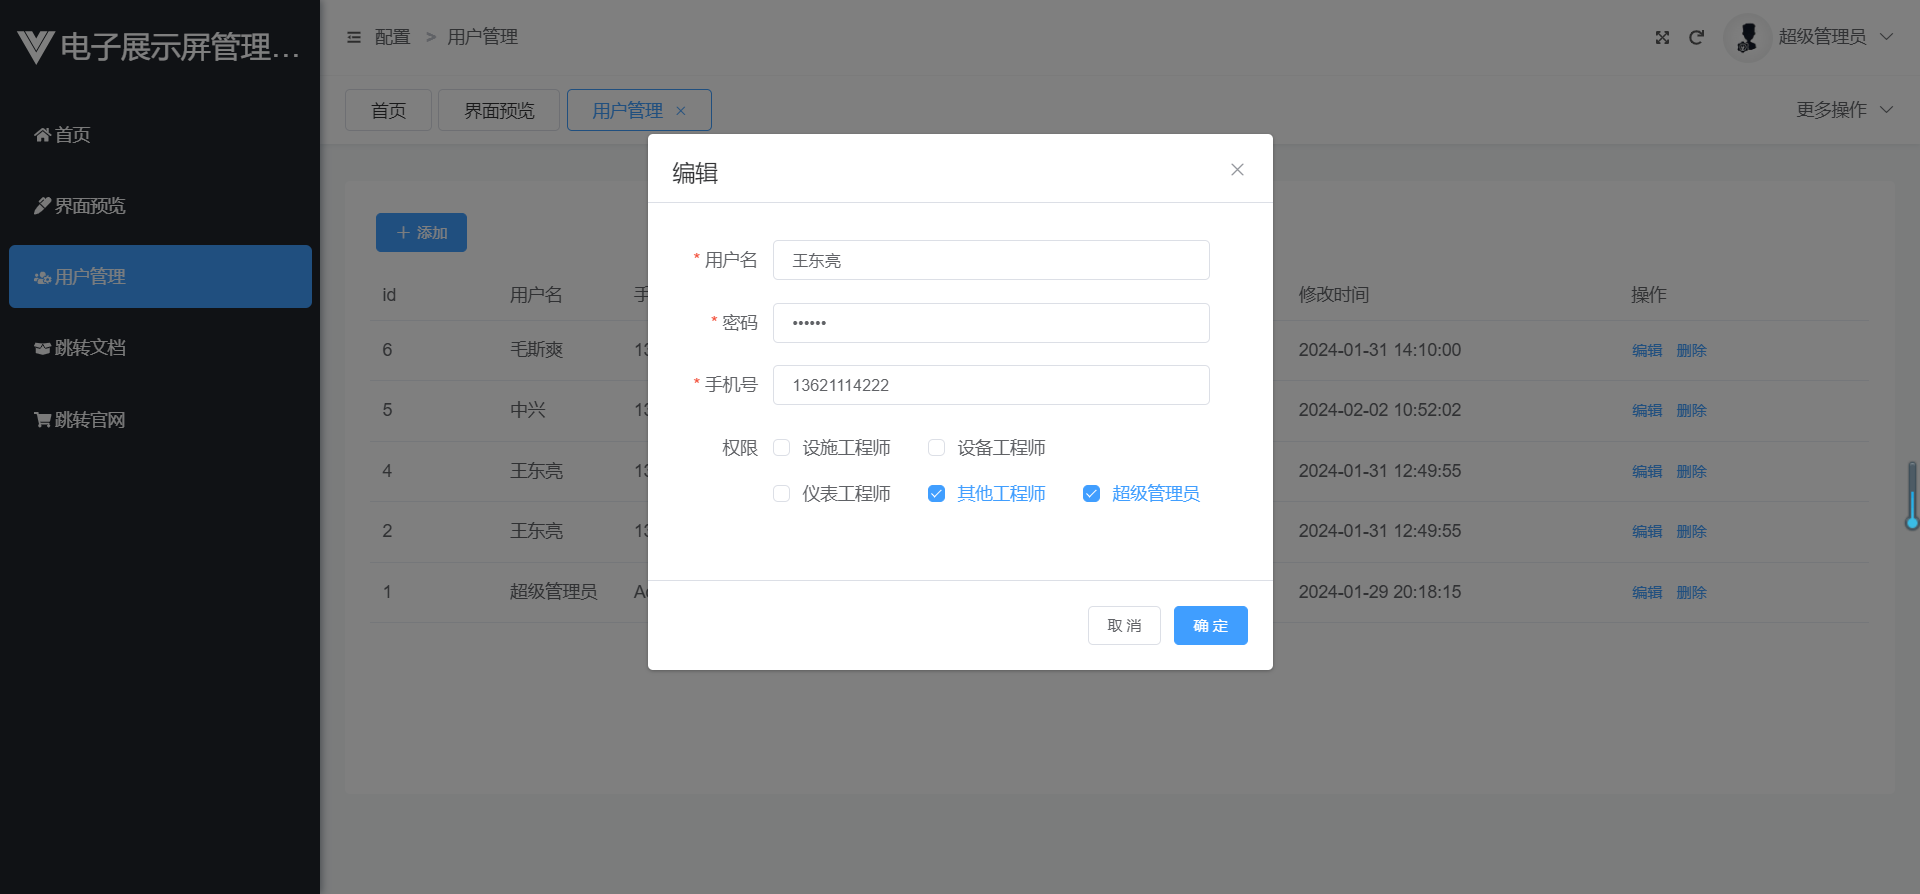Image resolution: width=1920 pixels, height=894 pixels.
Task: Click the 界面预览 brush icon in sidebar
Action: tap(42, 206)
